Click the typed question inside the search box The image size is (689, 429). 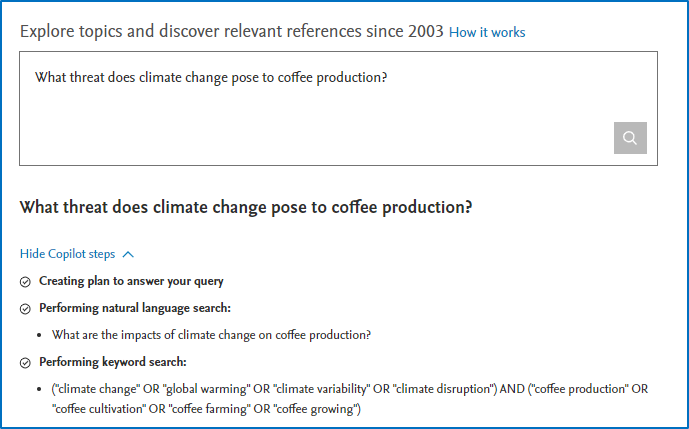click(x=210, y=77)
